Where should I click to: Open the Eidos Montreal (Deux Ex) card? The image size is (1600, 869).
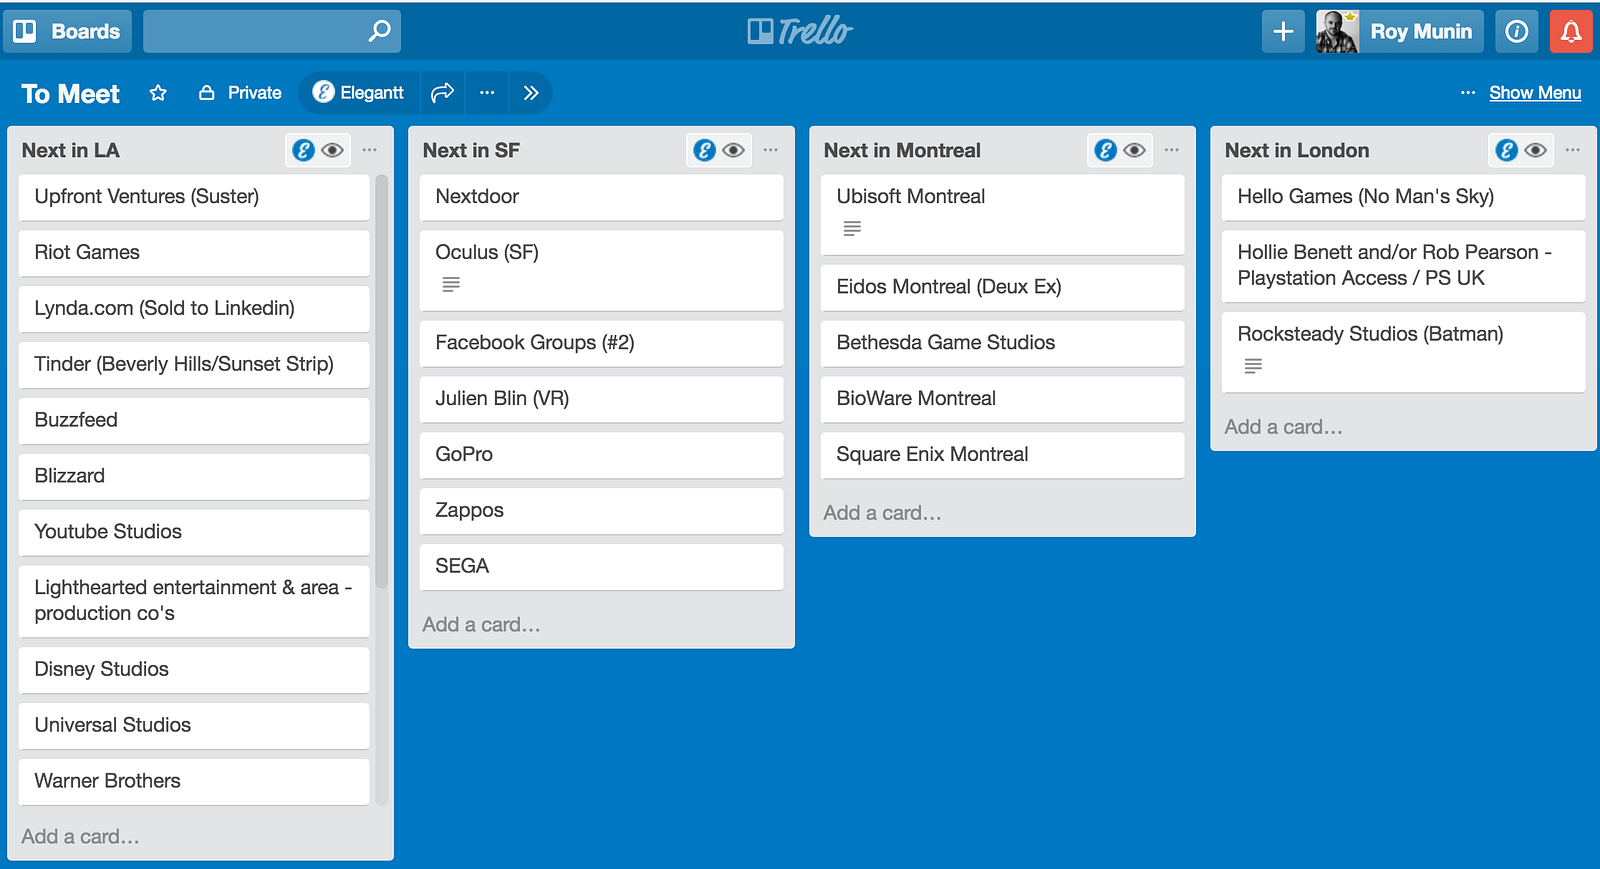click(x=1002, y=287)
